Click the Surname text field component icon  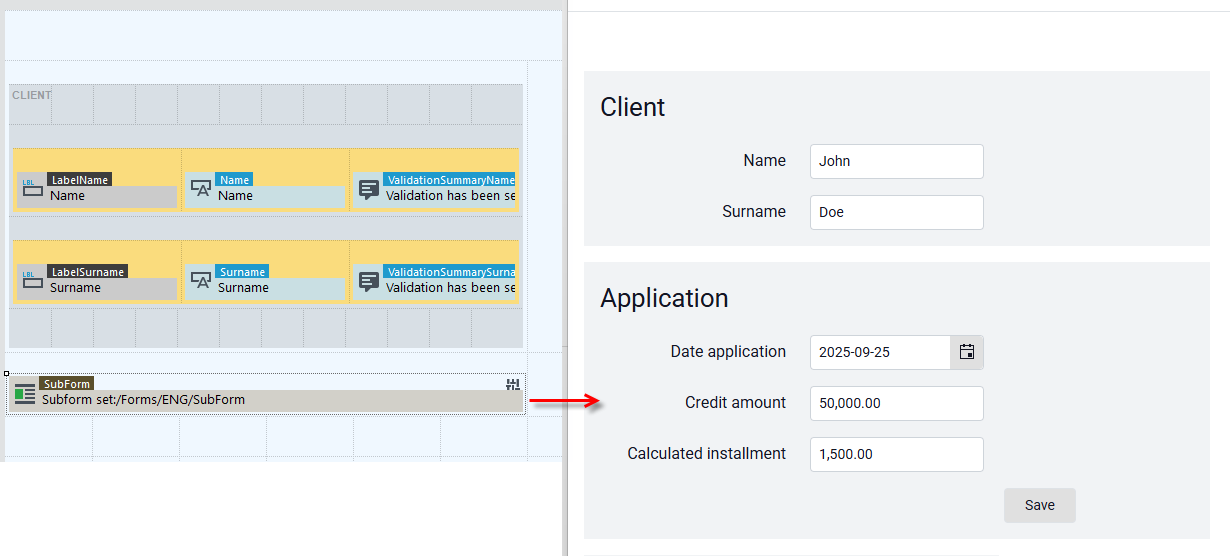(x=201, y=280)
